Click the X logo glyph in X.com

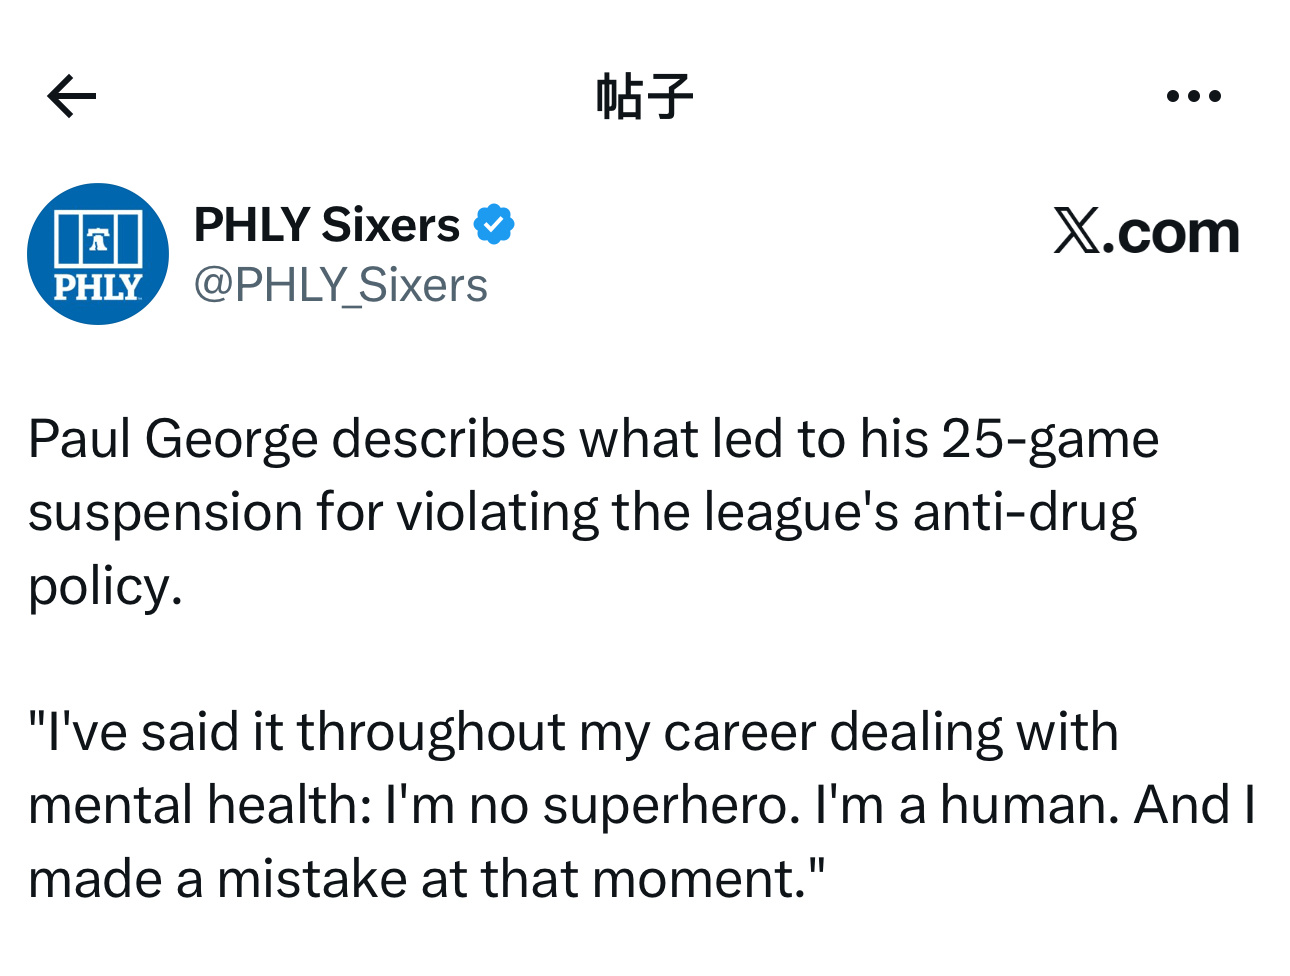pos(1077,232)
